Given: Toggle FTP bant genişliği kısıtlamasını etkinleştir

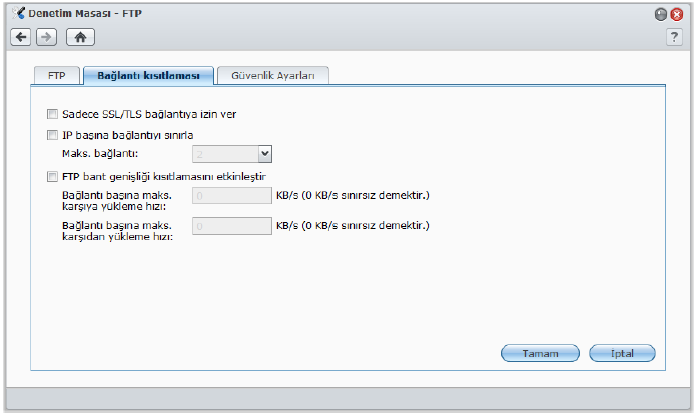Looking at the screenshot, I should [52, 176].
